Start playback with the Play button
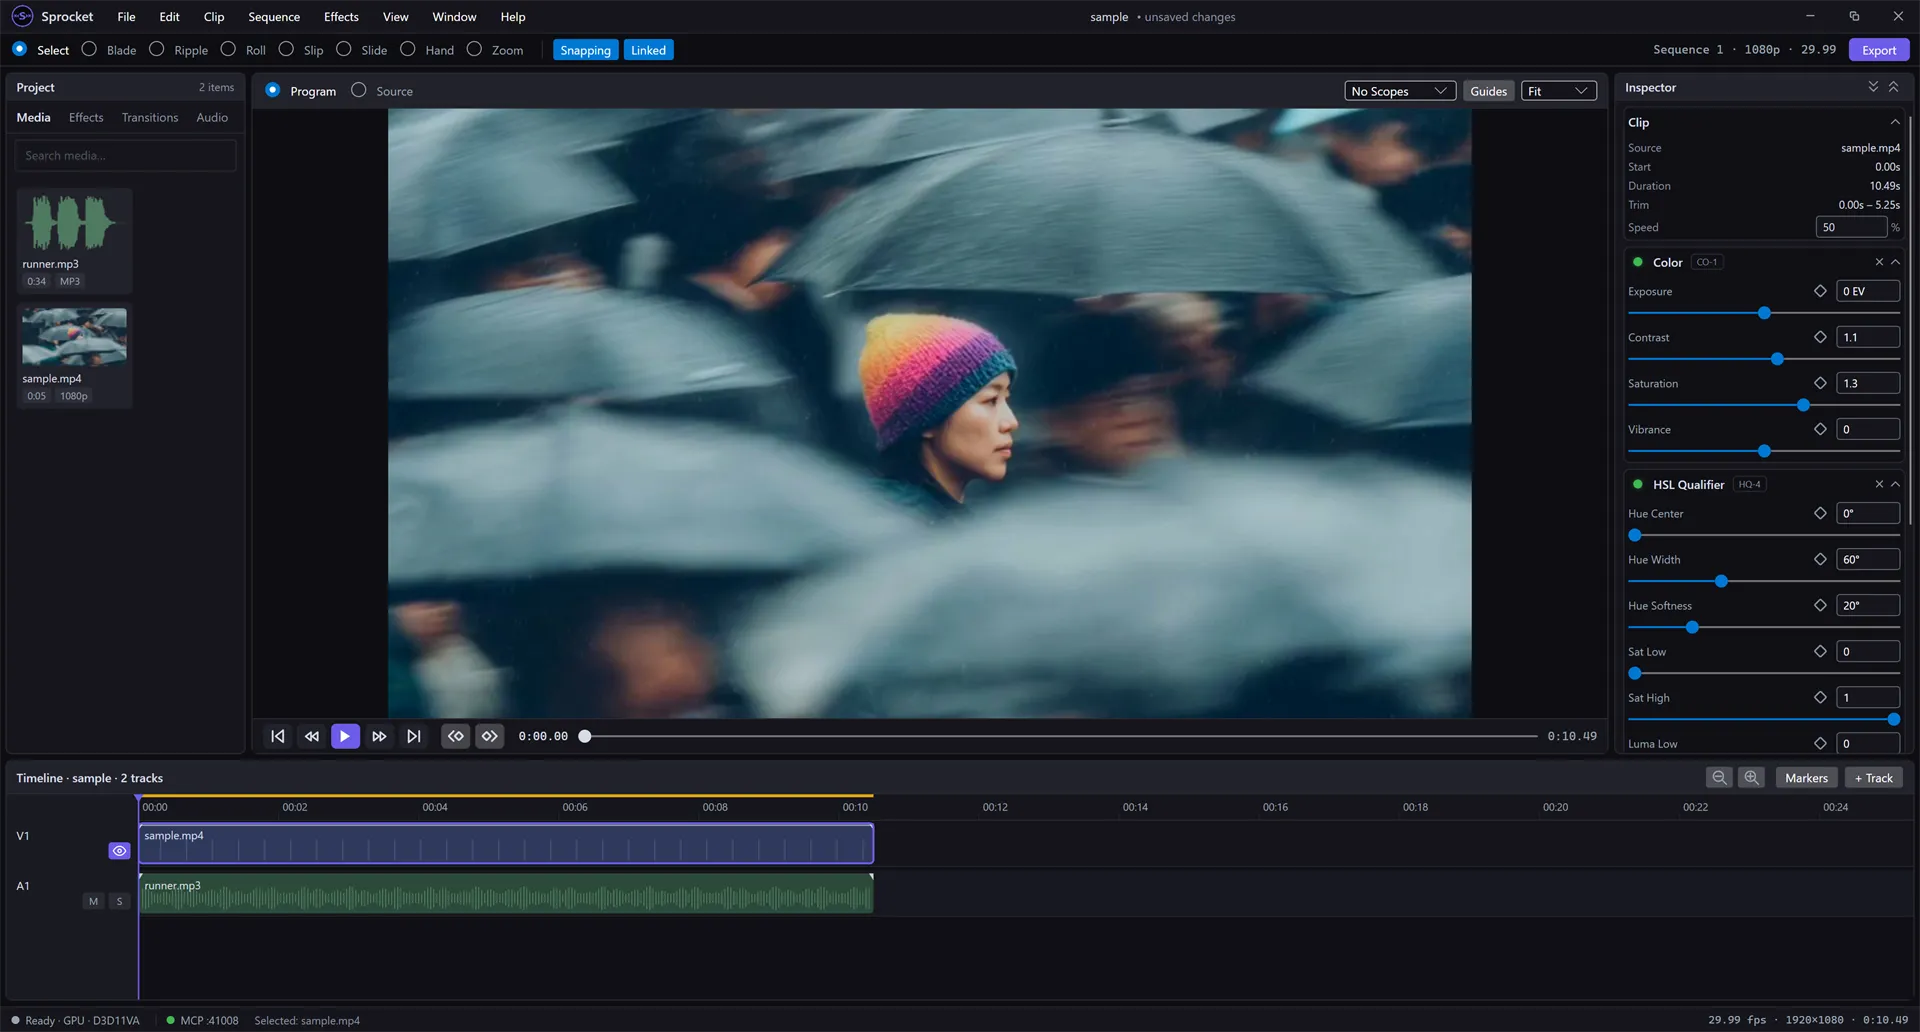This screenshot has width=1920, height=1032. (345, 736)
